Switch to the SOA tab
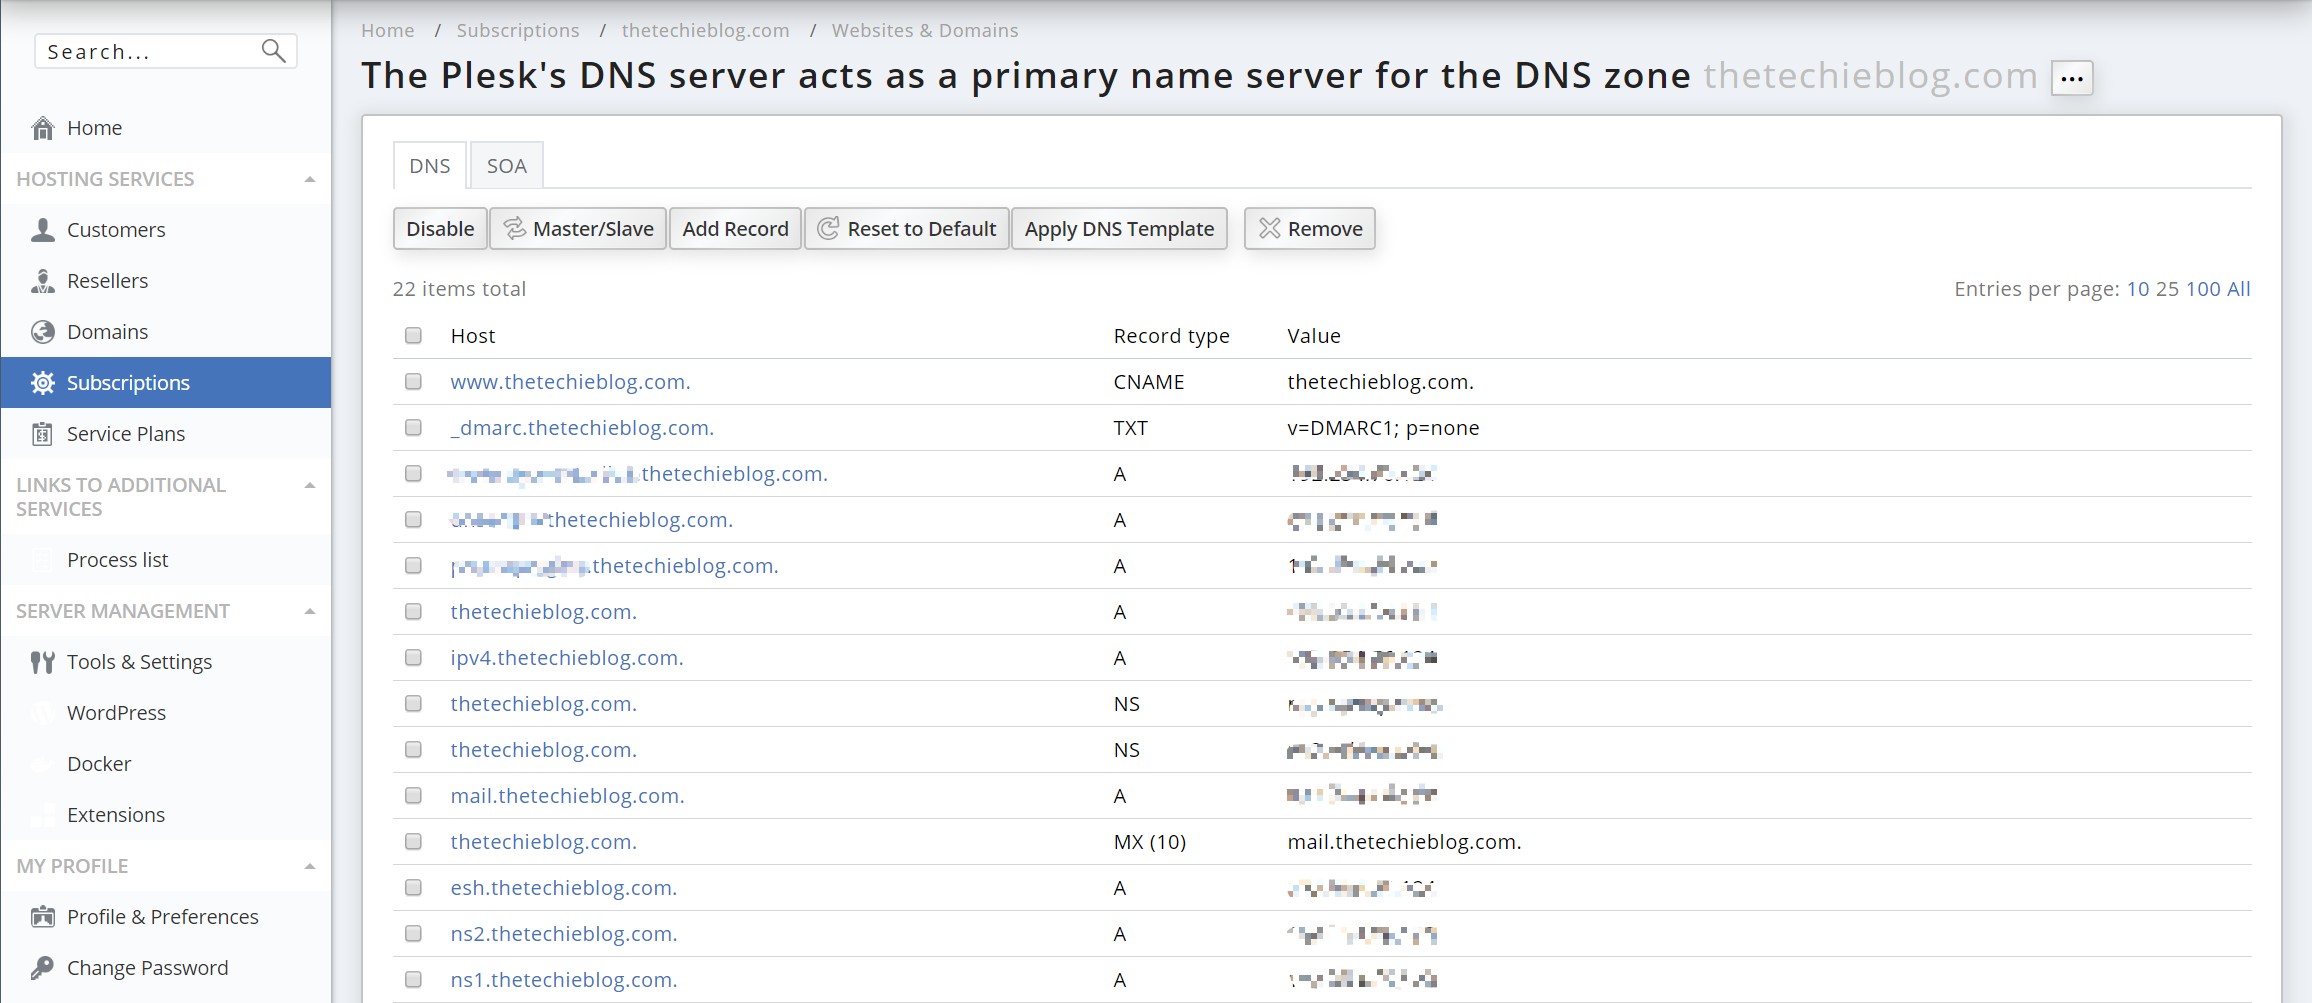Viewport: 2312px width, 1003px height. 506,166
